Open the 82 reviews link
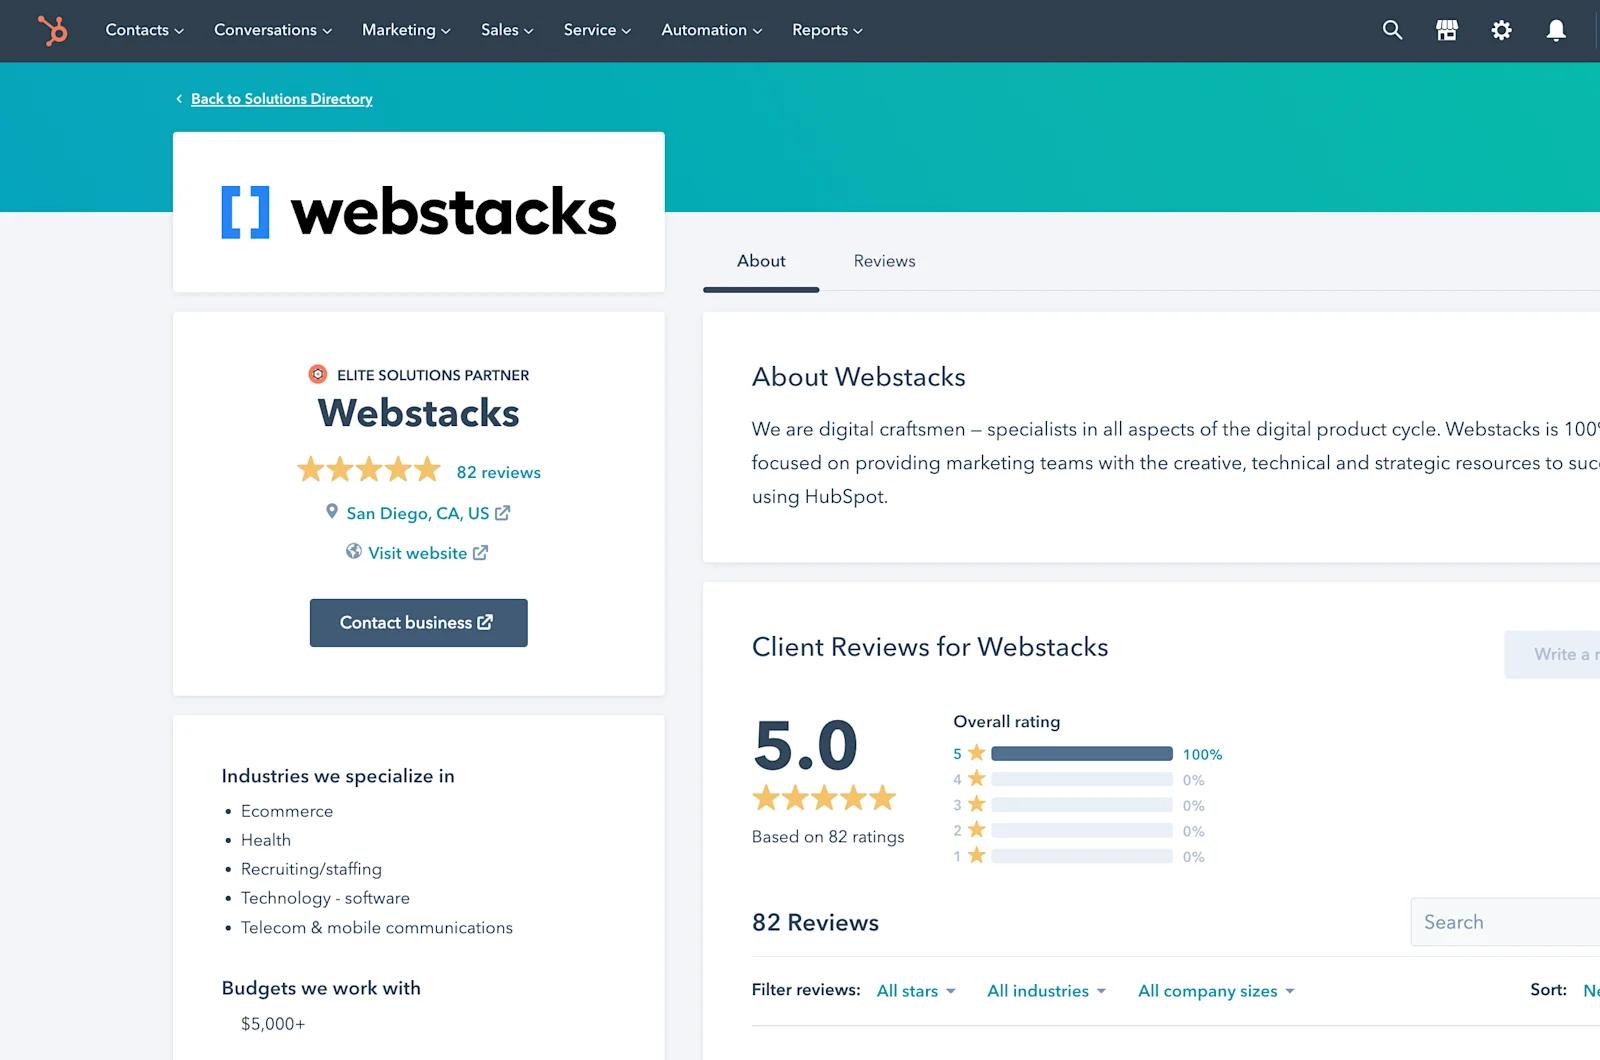 [498, 472]
